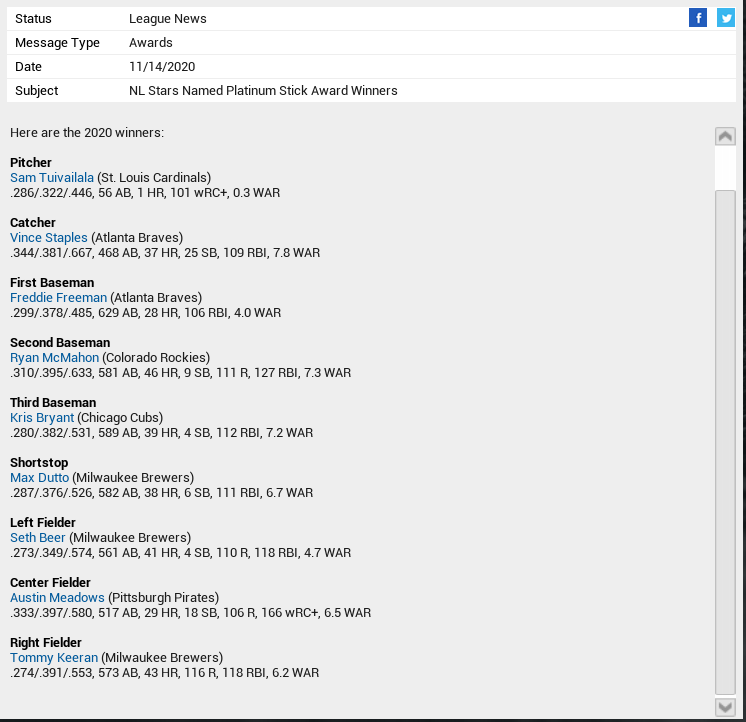Screen dimensions: 746x722
Task: Share message via the Facebook icon
Action: 698,18
